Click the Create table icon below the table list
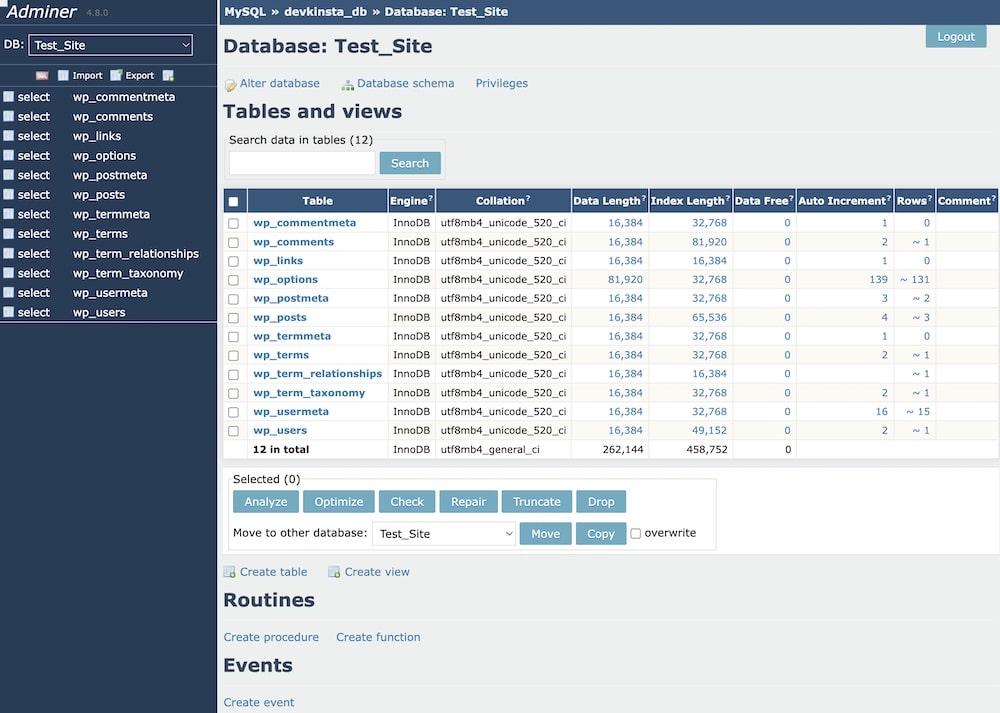 coord(230,572)
